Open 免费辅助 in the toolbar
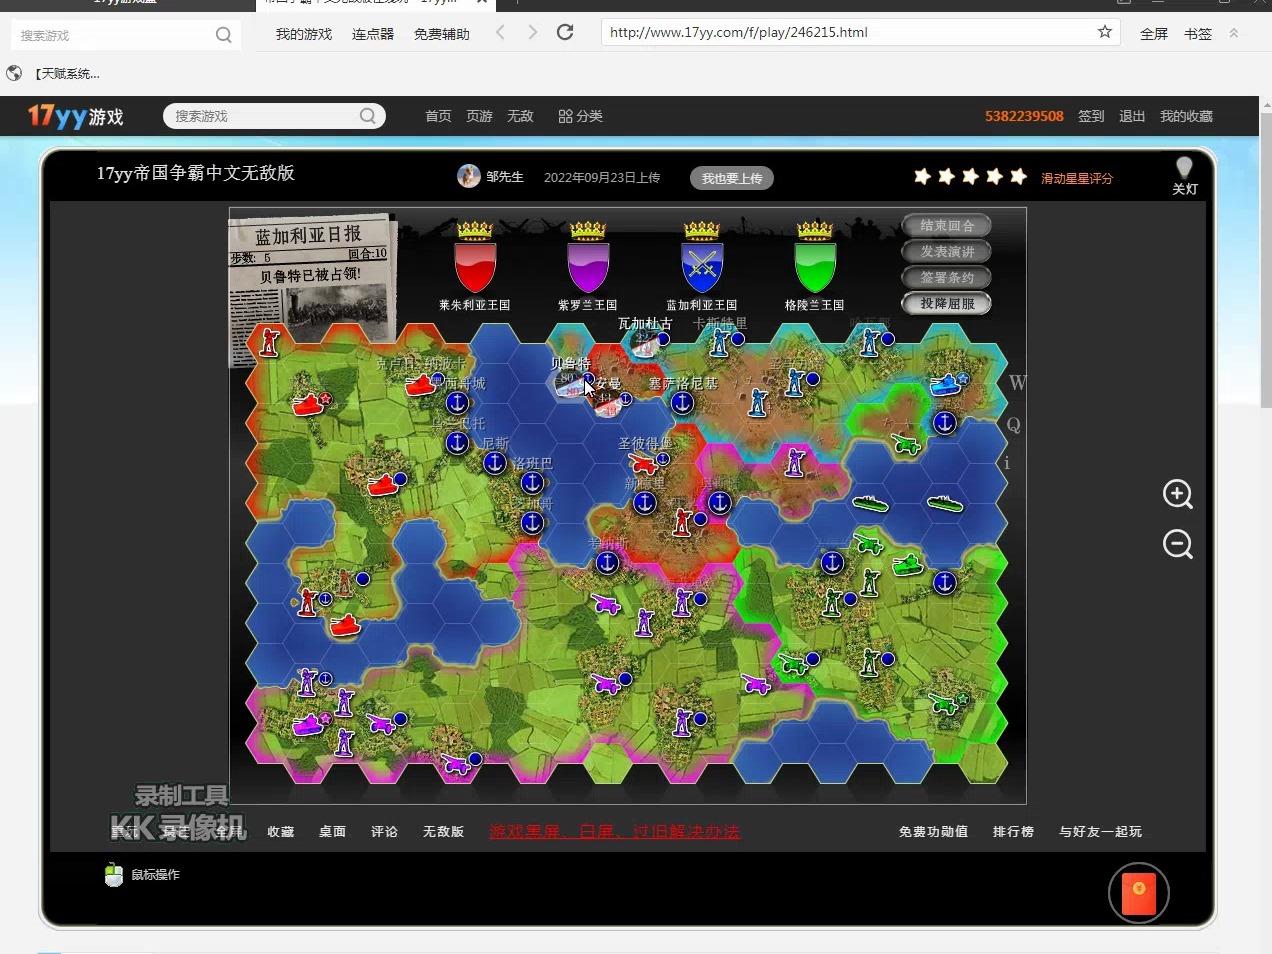The width and height of the screenshot is (1272, 954). (x=442, y=34)
